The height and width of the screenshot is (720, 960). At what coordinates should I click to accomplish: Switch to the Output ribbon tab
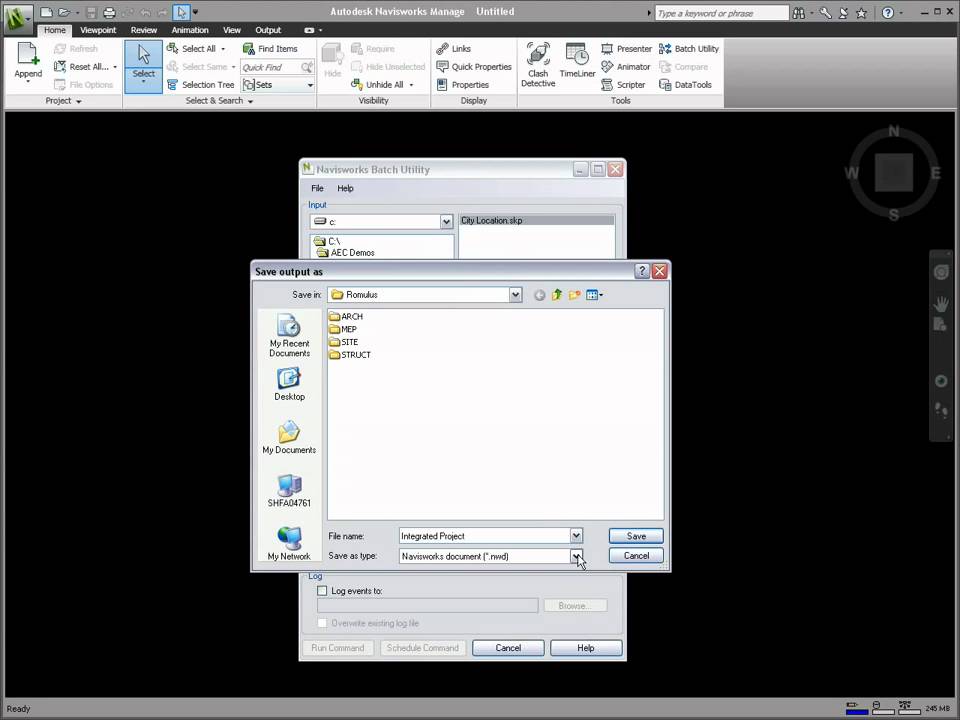click(268, 30)
